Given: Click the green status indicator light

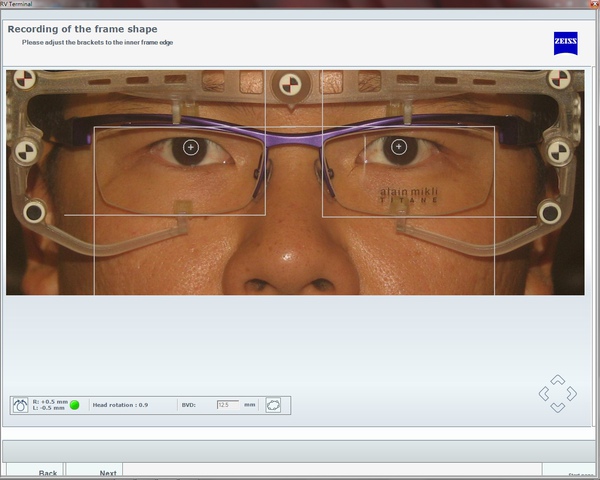Looking at the screenshot, I should tap(75, 405).
